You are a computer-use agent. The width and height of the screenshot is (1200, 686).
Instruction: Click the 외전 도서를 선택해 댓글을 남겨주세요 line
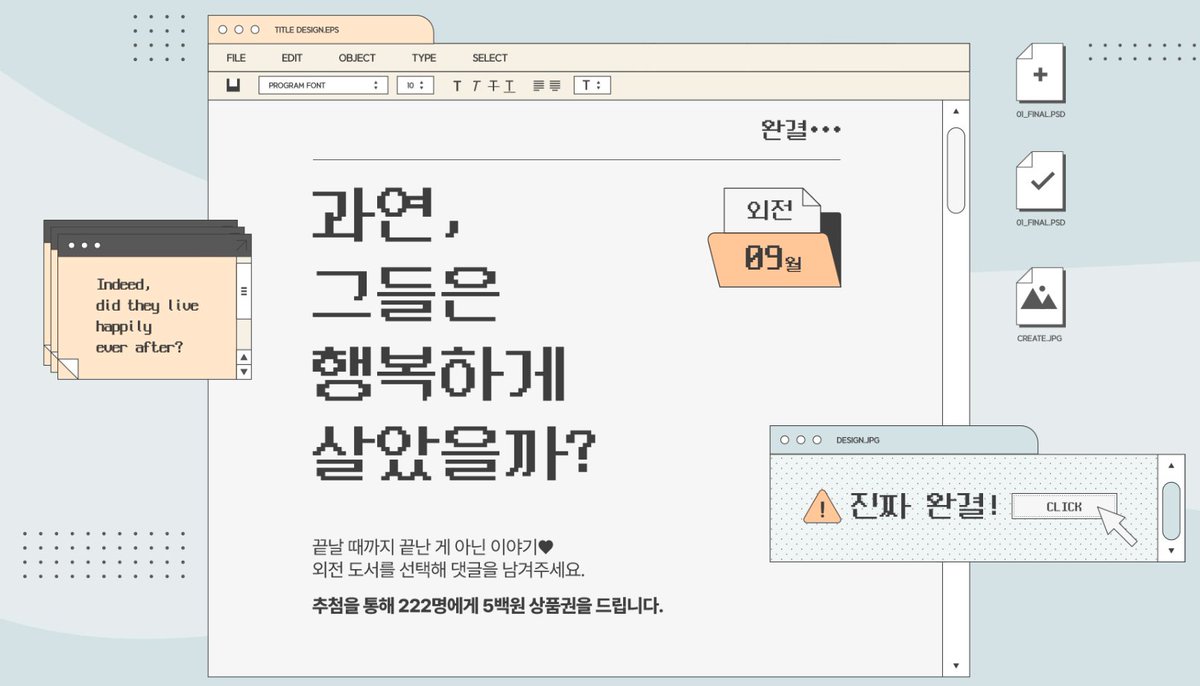pyautogui.click(x=448, y=570)
